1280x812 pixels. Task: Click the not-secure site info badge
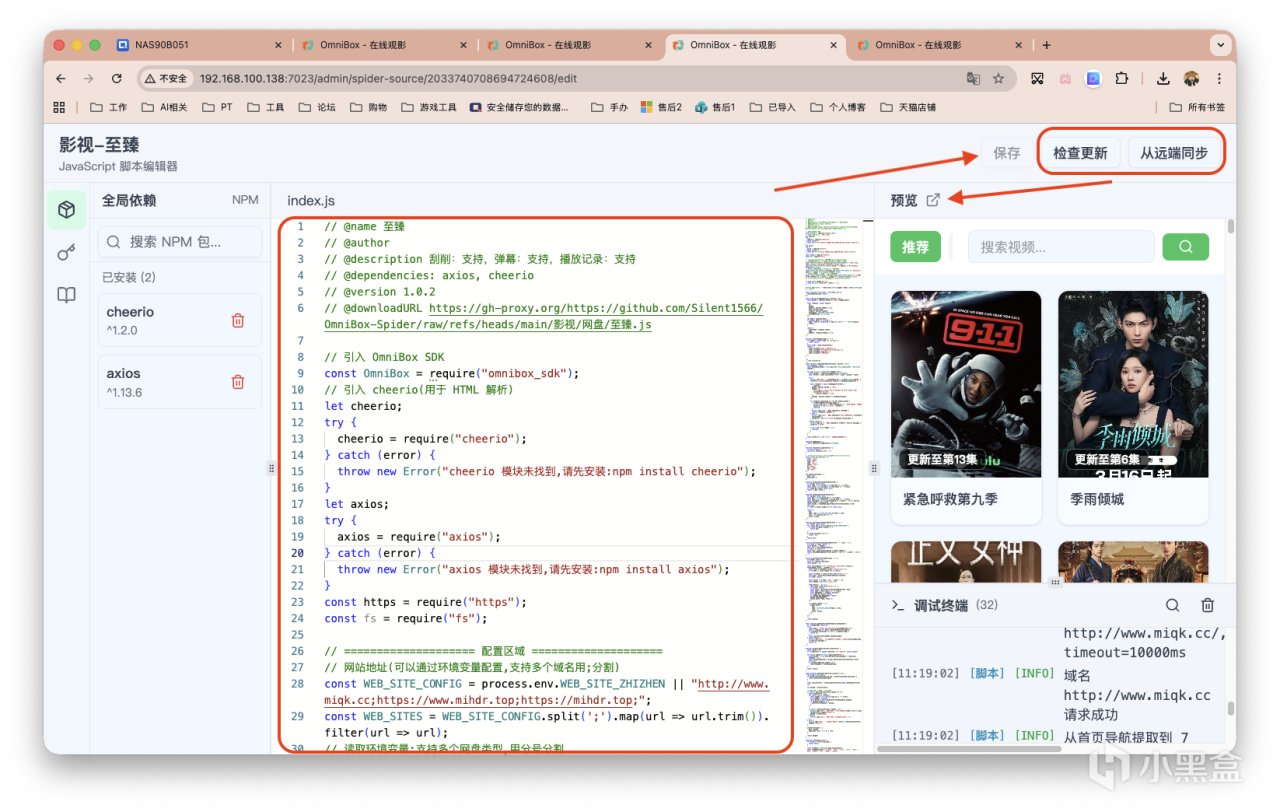(165, 78)
